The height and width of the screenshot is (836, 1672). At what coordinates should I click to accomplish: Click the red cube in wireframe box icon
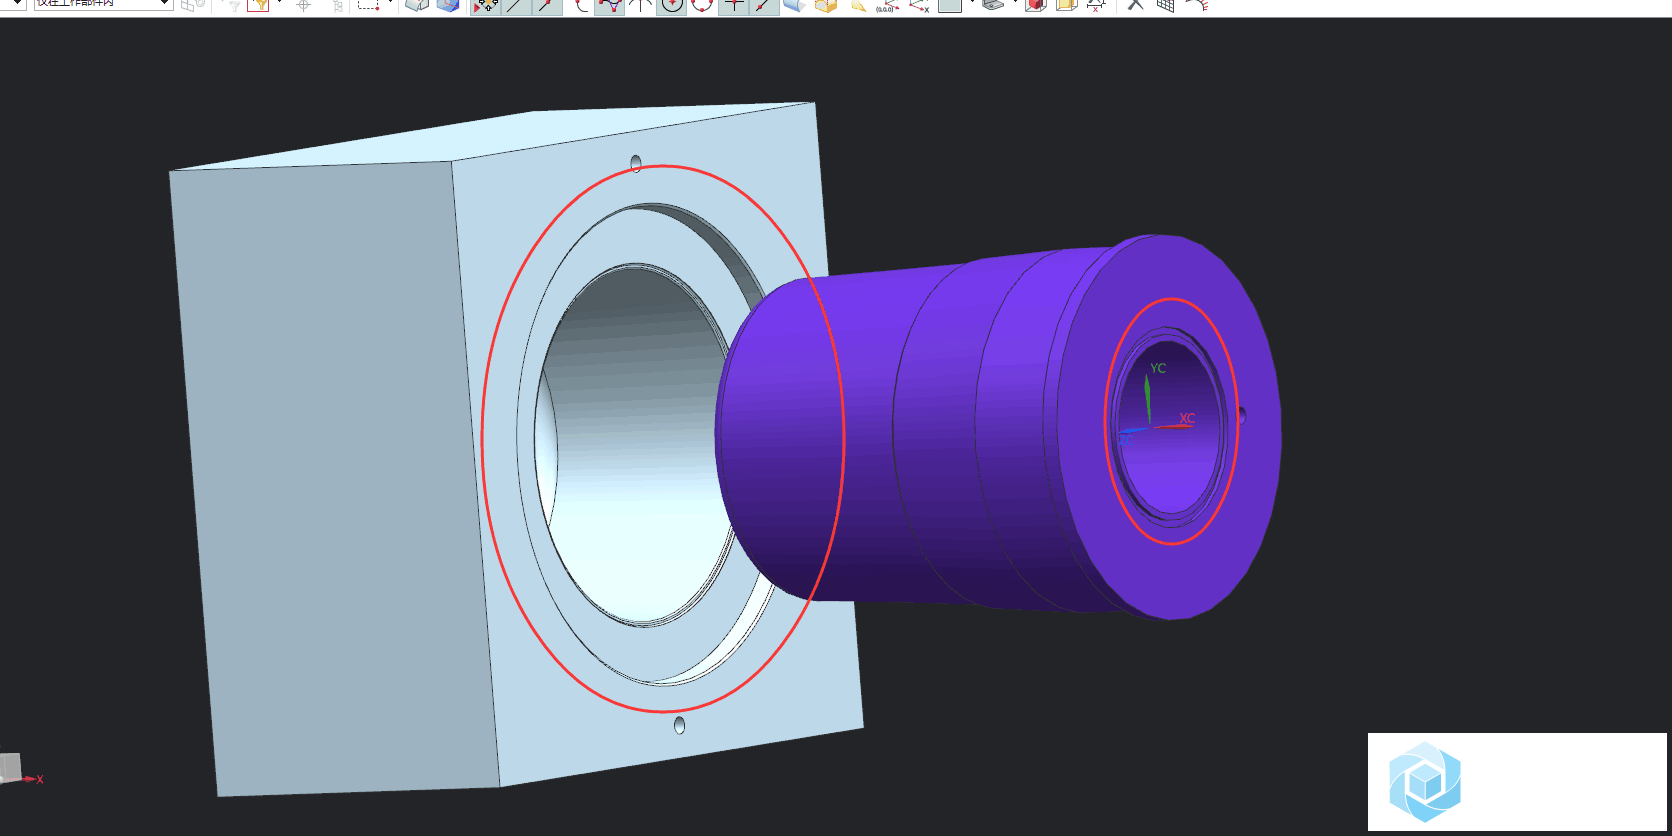coord(1036,5)
